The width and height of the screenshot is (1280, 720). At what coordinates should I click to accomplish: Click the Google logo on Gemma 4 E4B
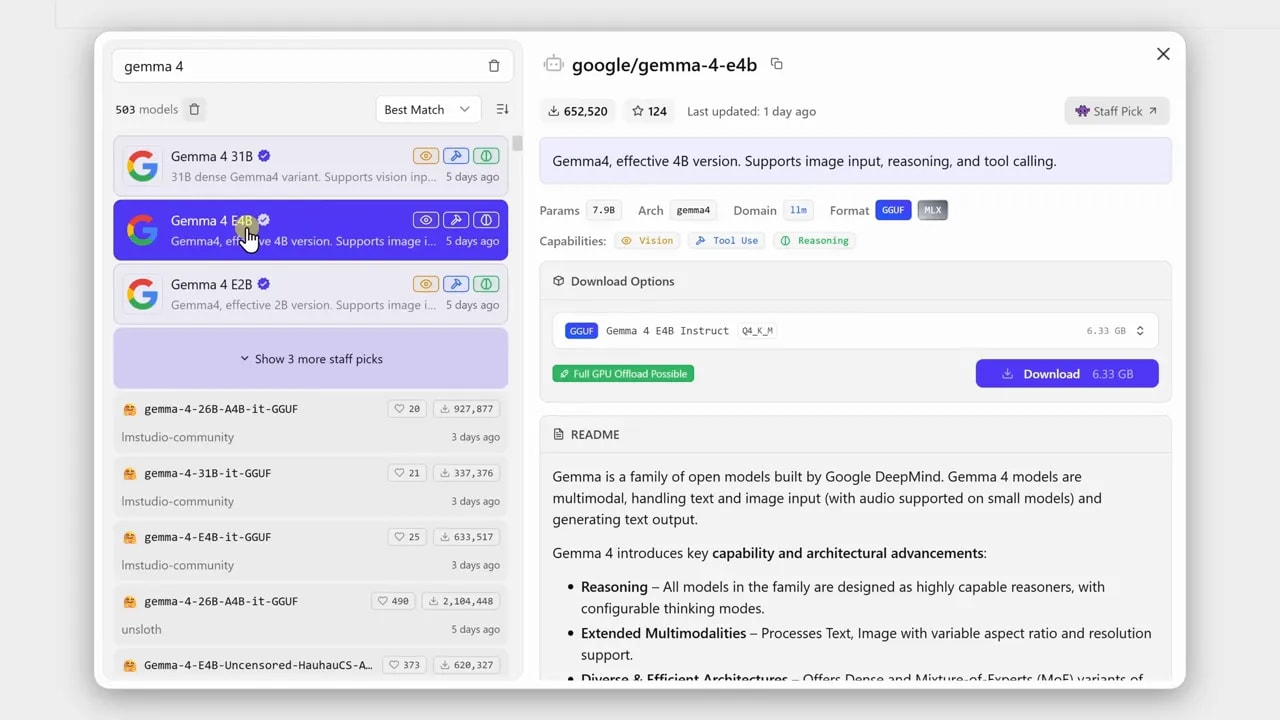[142, 230]
